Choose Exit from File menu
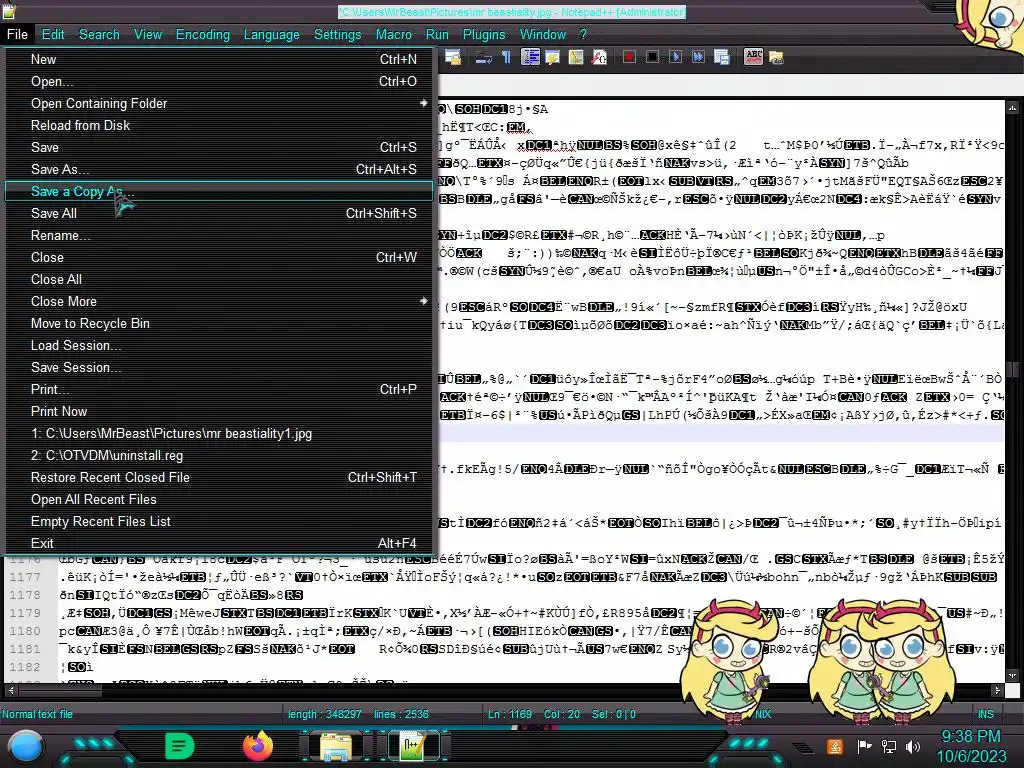 click(219, 543)
